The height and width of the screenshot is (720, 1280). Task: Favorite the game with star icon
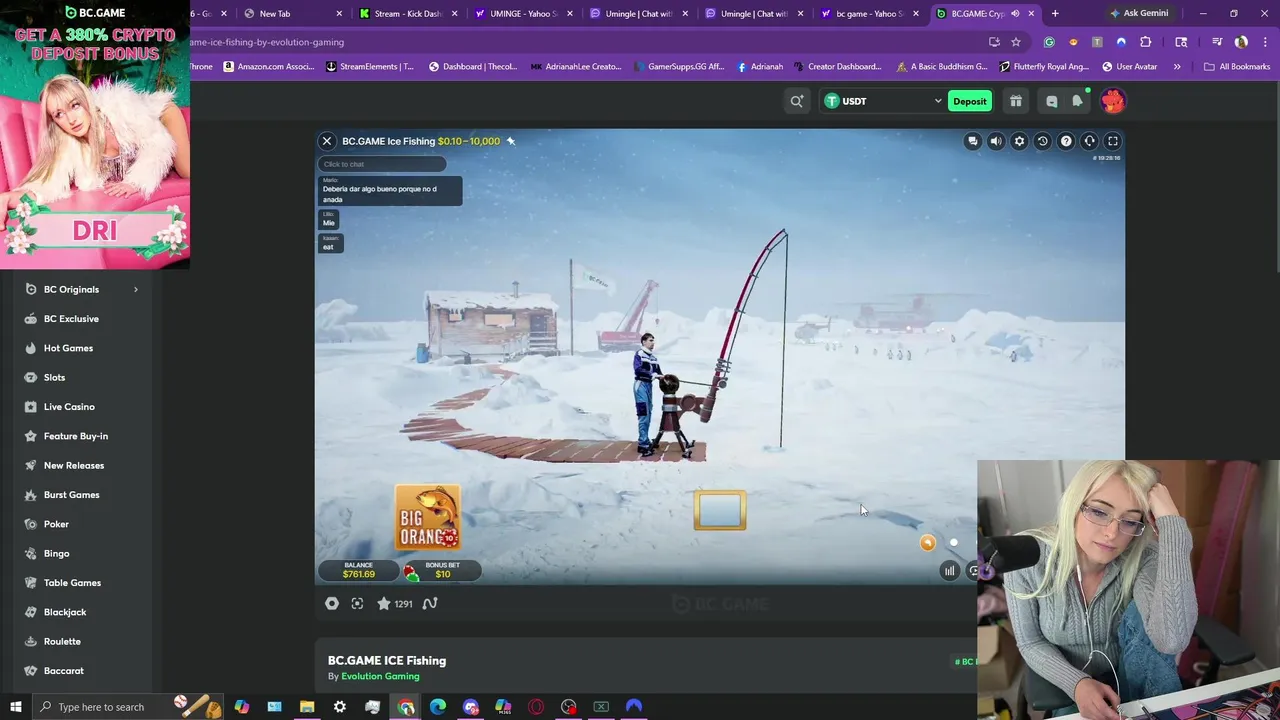click(384, 604)
